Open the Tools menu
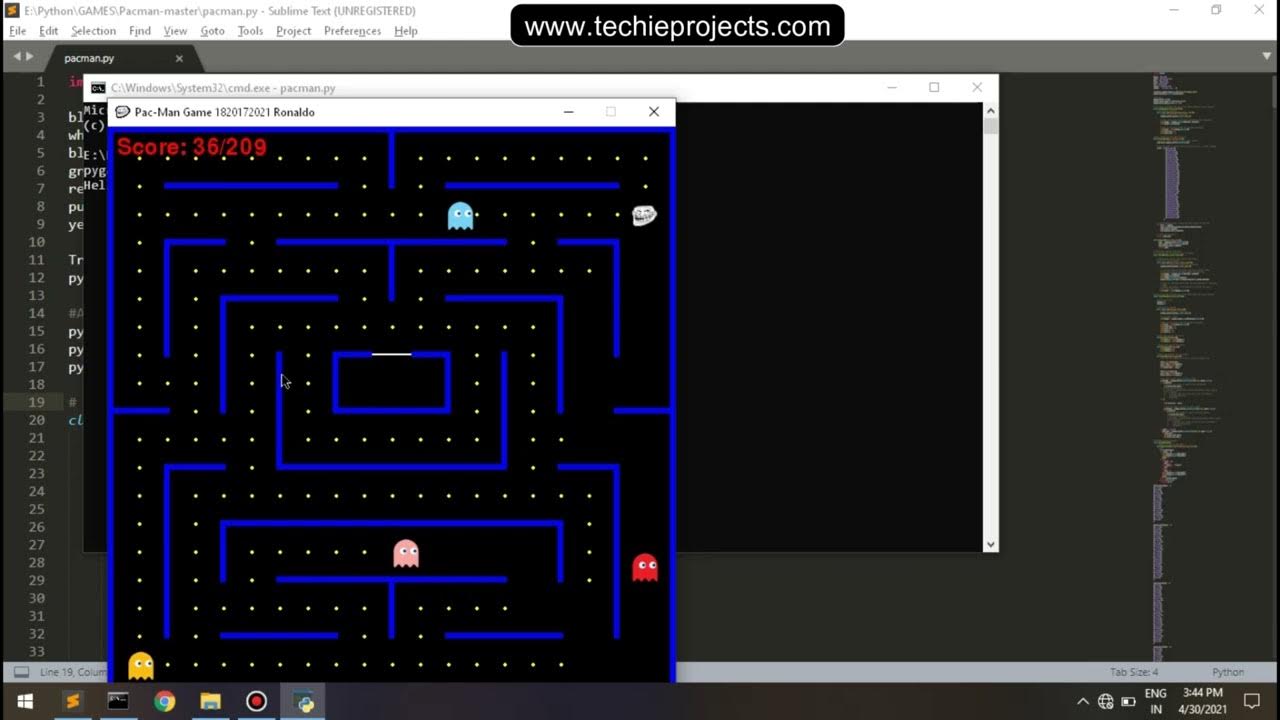 point(250,31)
